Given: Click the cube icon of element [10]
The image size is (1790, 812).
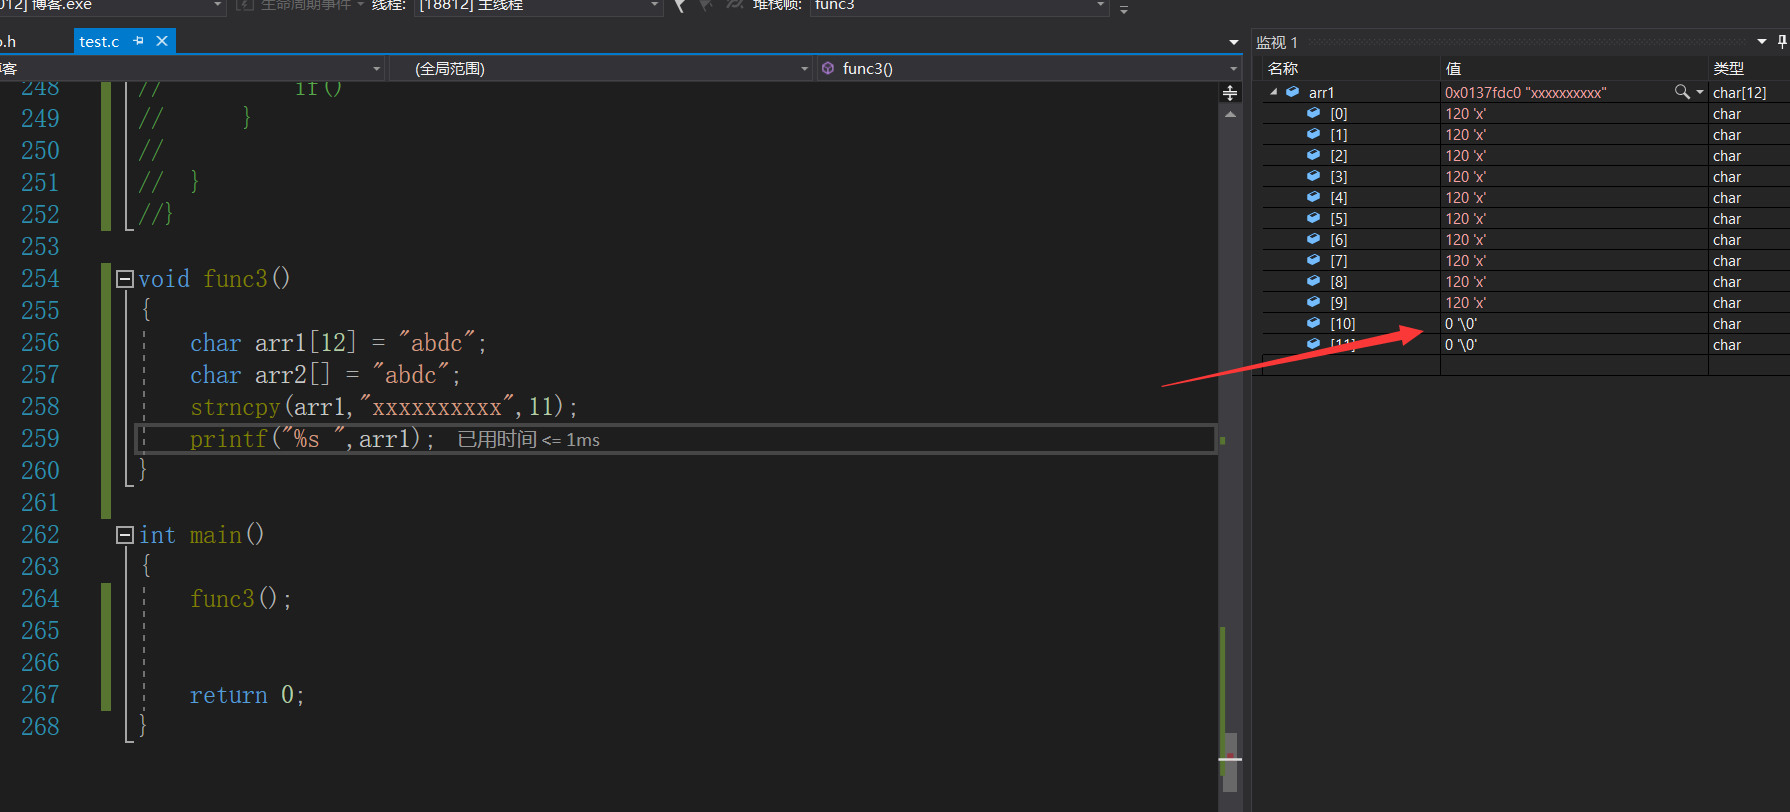Looking at the screenshot, I should pyautogui.click(x=1313, y=323).
